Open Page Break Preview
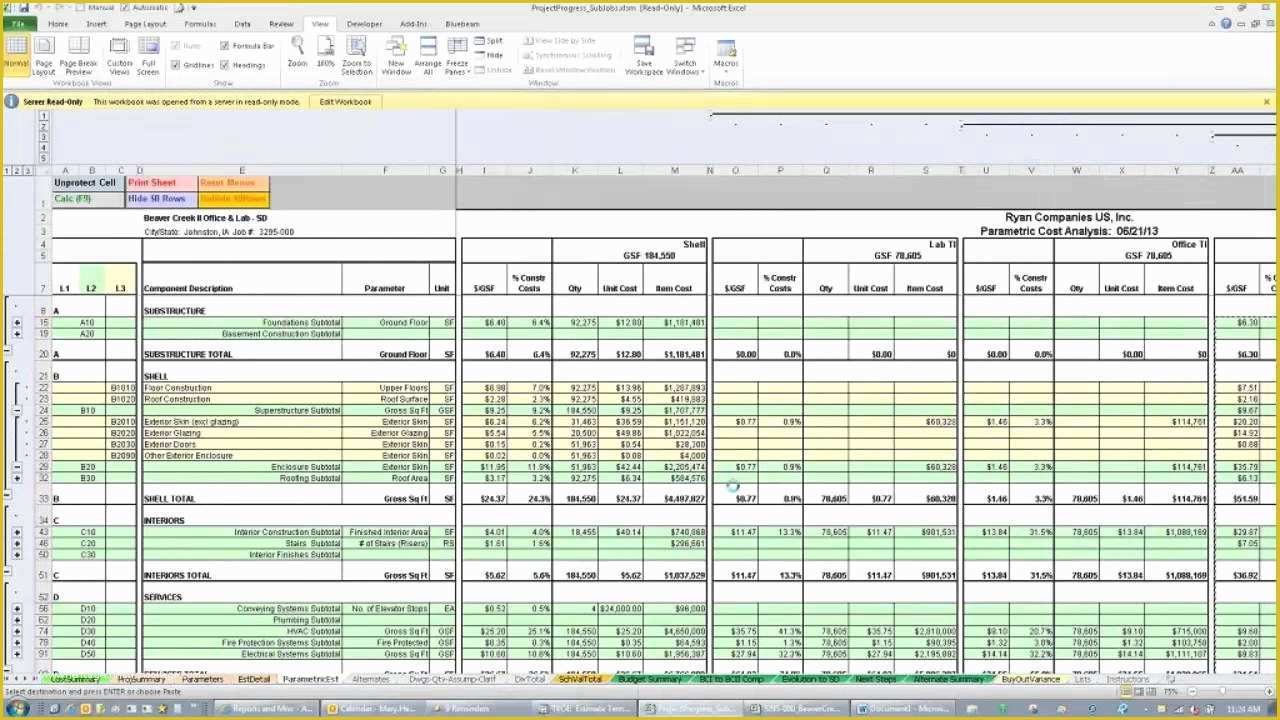This screenshot has width=1280, height=720. (x=78, y=54)
